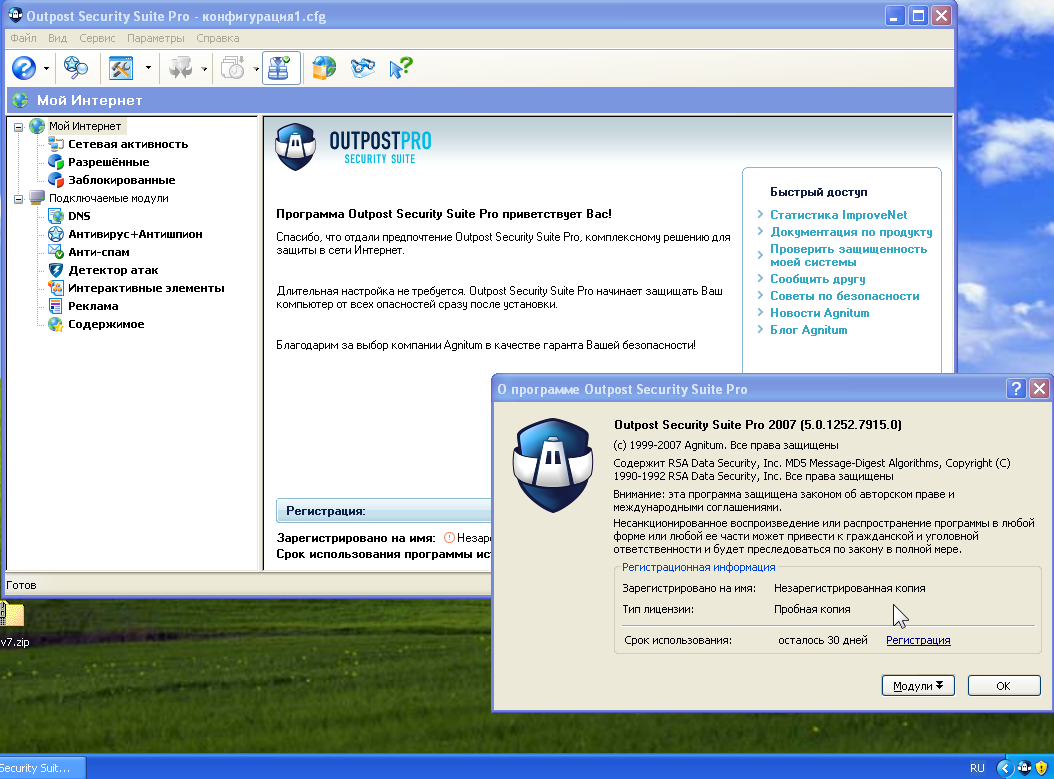Screen dimensions: 1054x779
Task: Select Детектор атак label in tree
Action: (113, 270)
